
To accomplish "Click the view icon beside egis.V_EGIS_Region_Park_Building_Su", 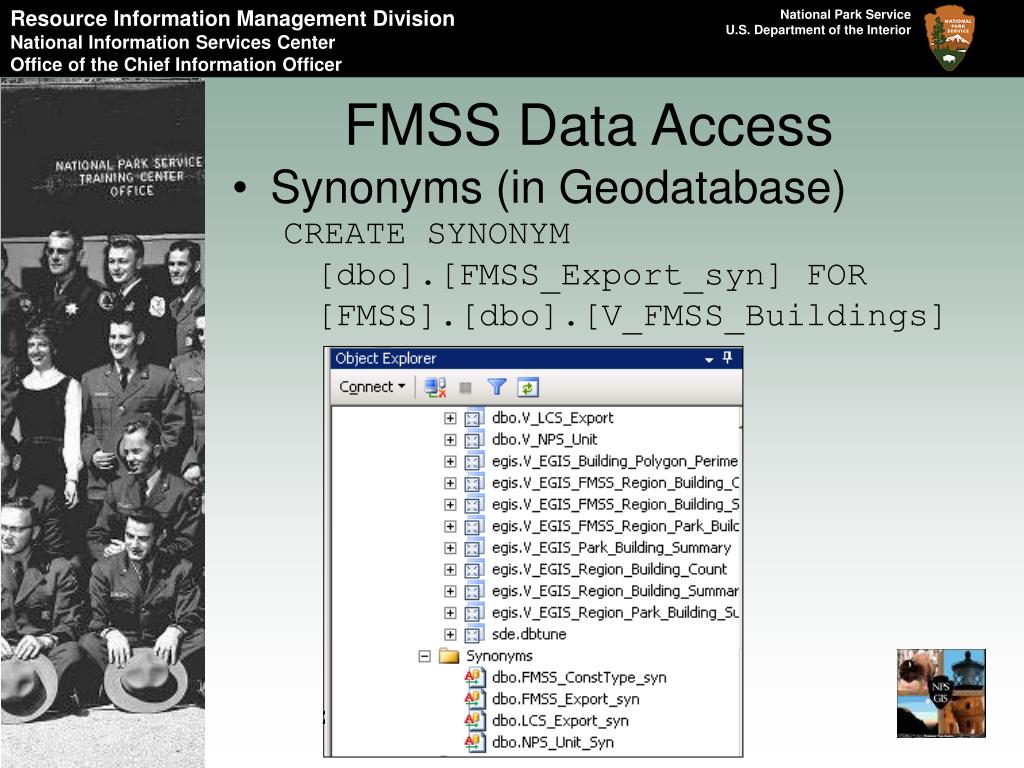I will [473, 613].
